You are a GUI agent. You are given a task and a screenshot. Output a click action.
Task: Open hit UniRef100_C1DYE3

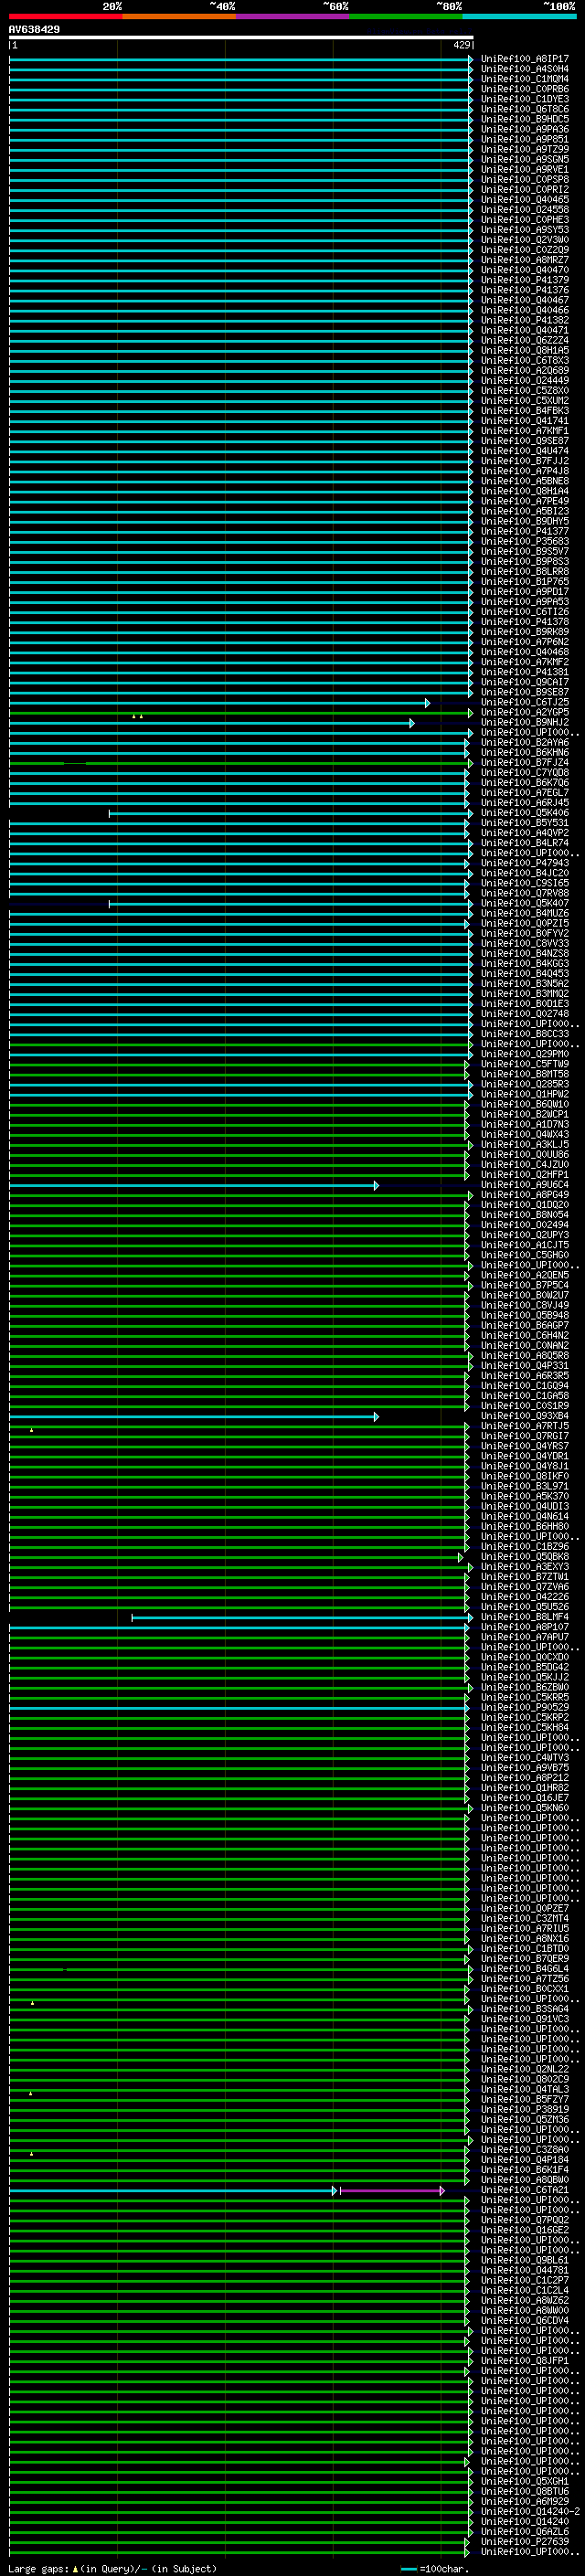[x=524, y=99]
